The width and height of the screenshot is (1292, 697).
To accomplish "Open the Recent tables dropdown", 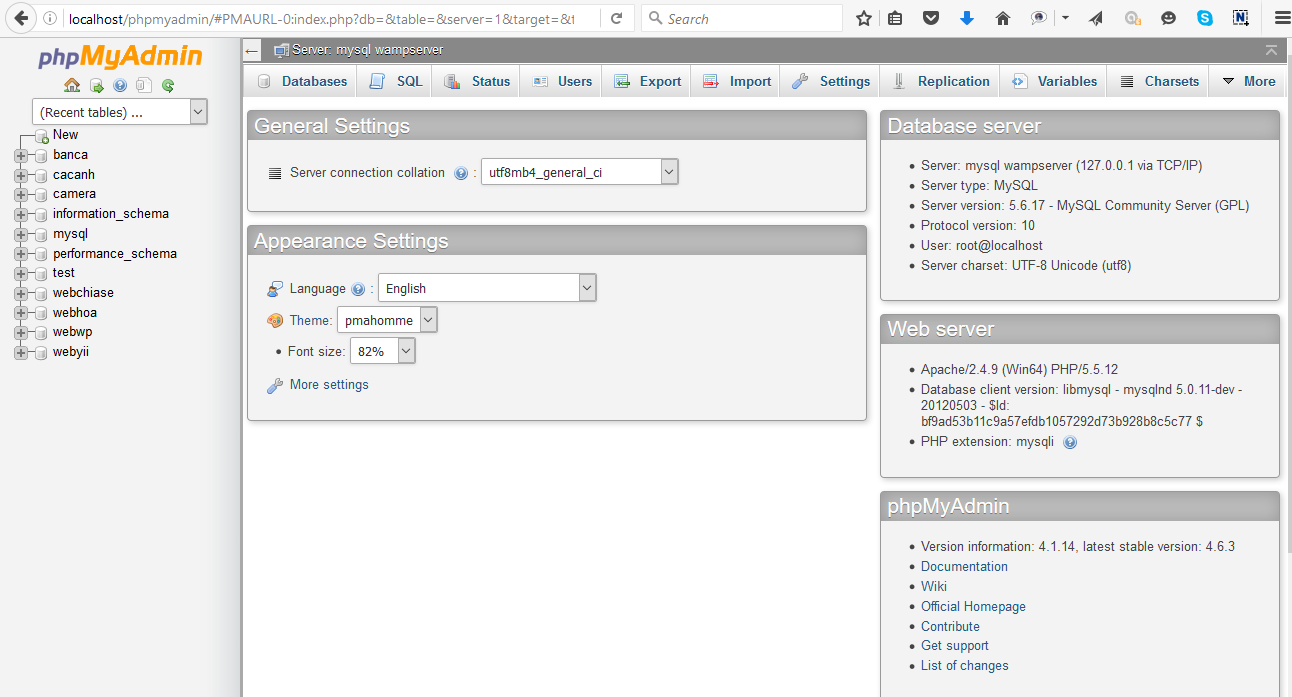I will click(119, 112).
